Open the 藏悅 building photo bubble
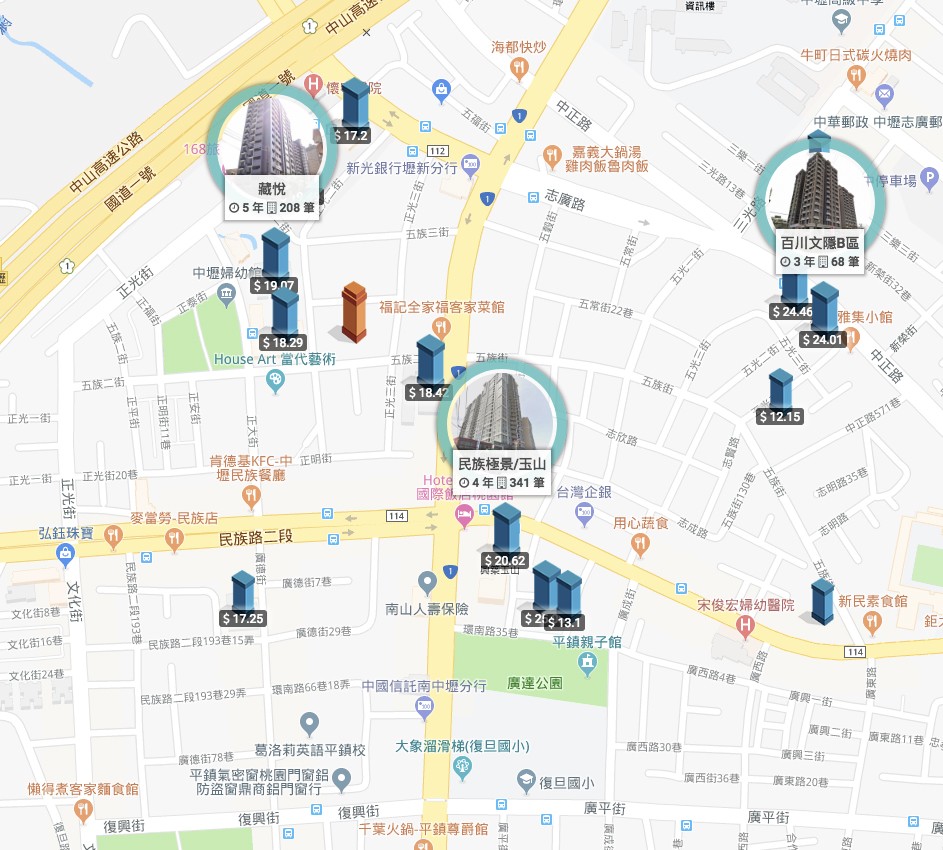Image resolution: width=943 pixels, height=850 pixels. pos(271,137)
